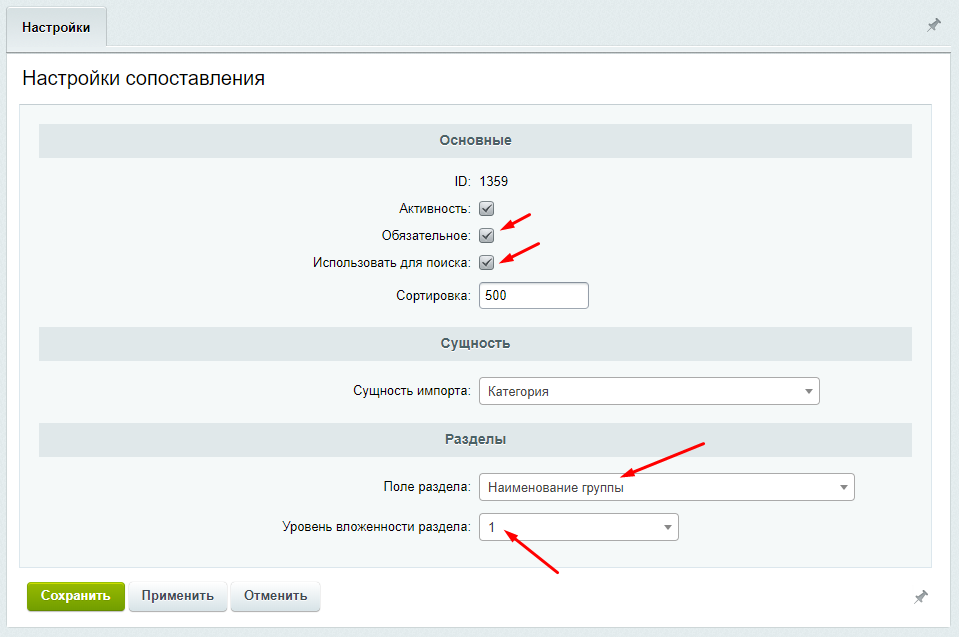Click the Разделы section header

tap(475, 440)
